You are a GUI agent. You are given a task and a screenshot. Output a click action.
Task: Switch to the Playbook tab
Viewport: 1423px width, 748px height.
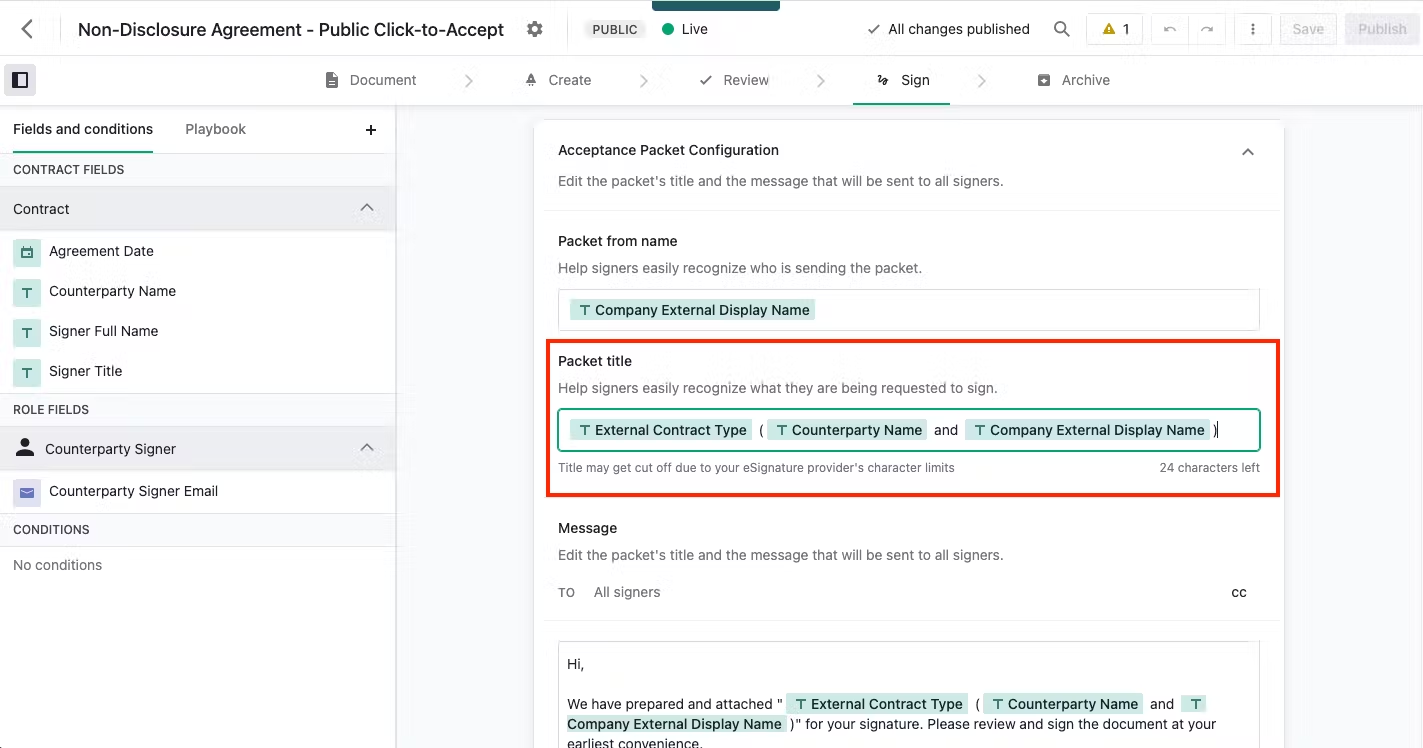pyautogui.click(x=214, y=128)
